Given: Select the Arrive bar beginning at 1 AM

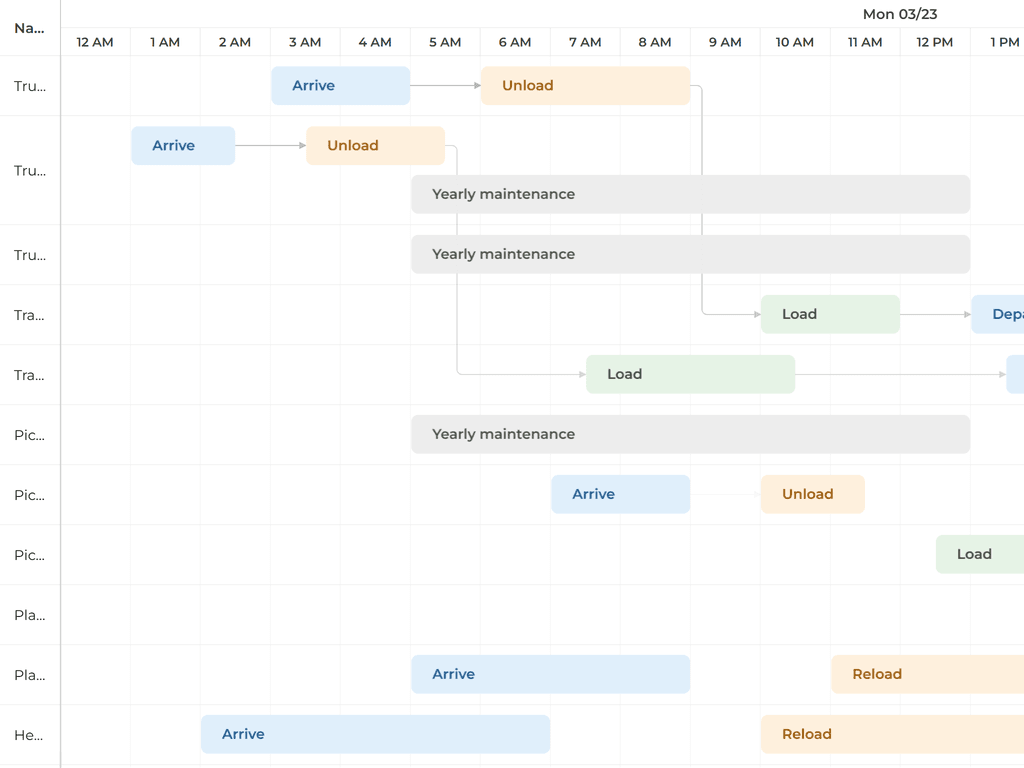Looking at the screenshot, I should tap(182, 145).
